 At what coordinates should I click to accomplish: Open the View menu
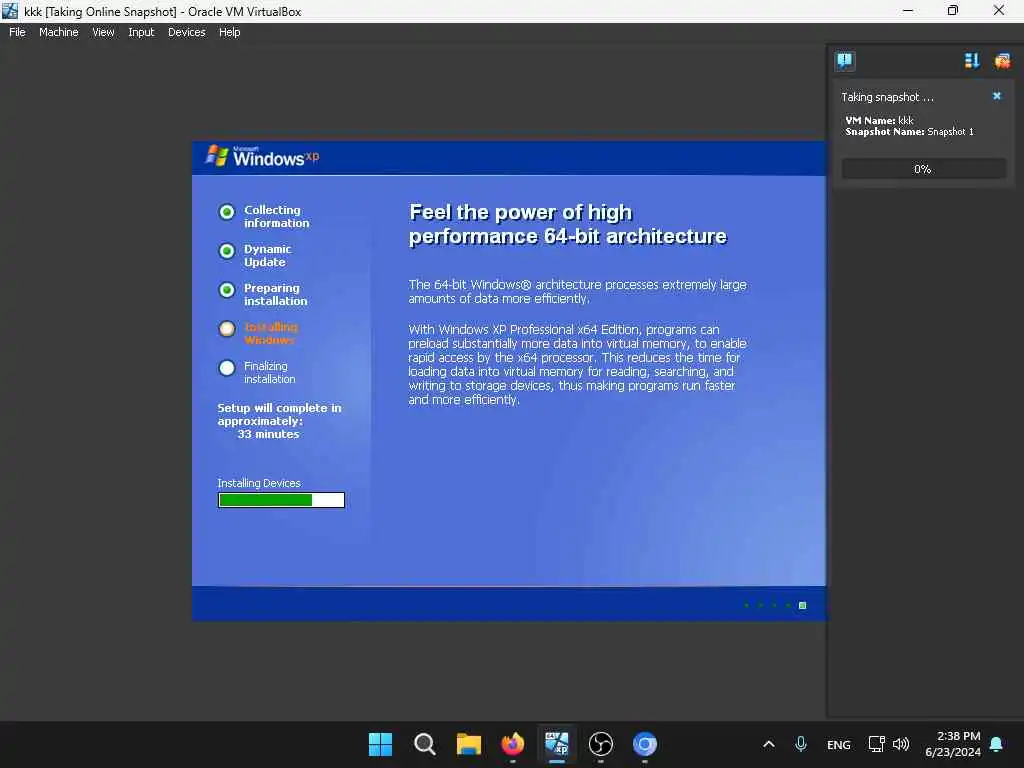[x=103, y=32]
